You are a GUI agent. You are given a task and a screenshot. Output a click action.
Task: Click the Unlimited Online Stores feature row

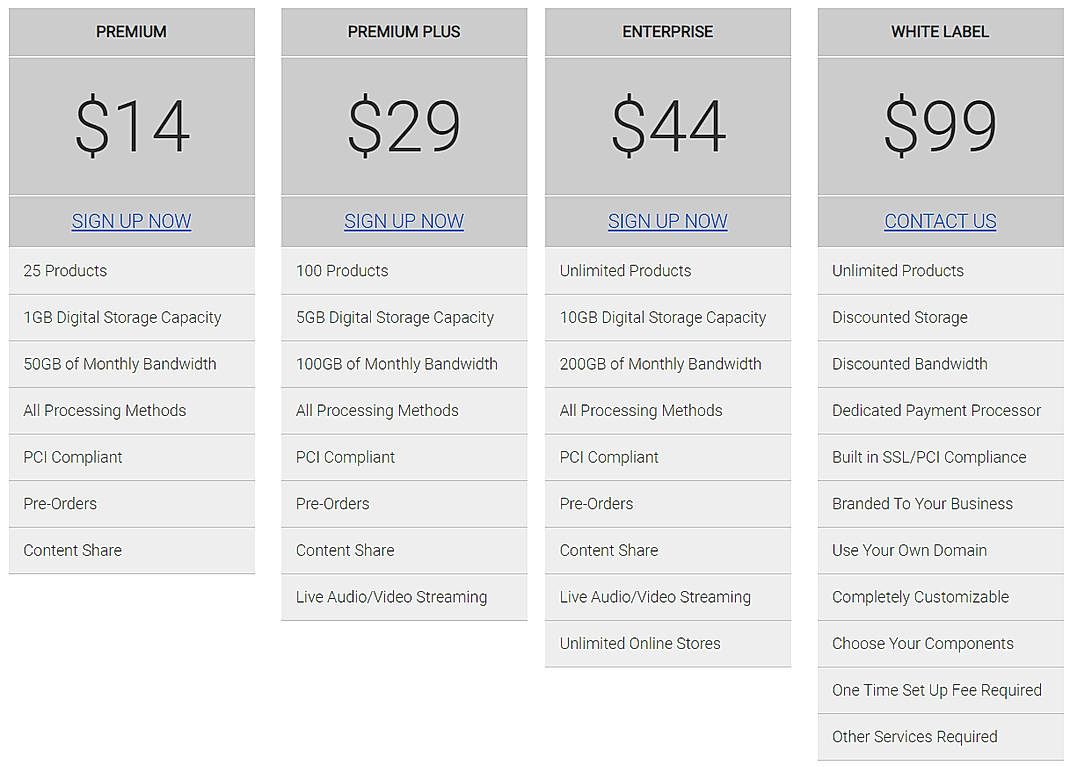pyautogui.click(x=667, y=643)
